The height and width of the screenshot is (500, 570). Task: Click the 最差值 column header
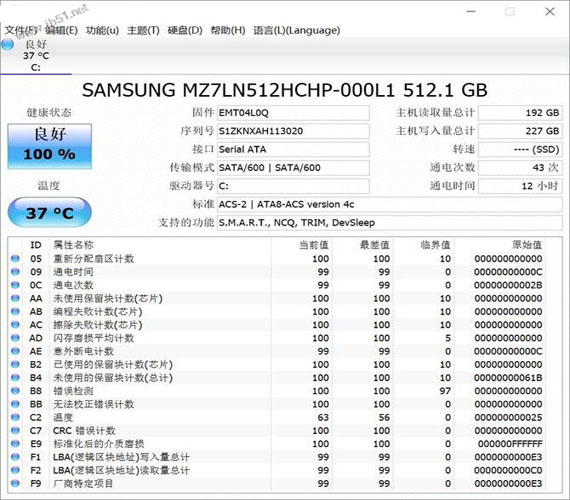click(x=374, y=245)
